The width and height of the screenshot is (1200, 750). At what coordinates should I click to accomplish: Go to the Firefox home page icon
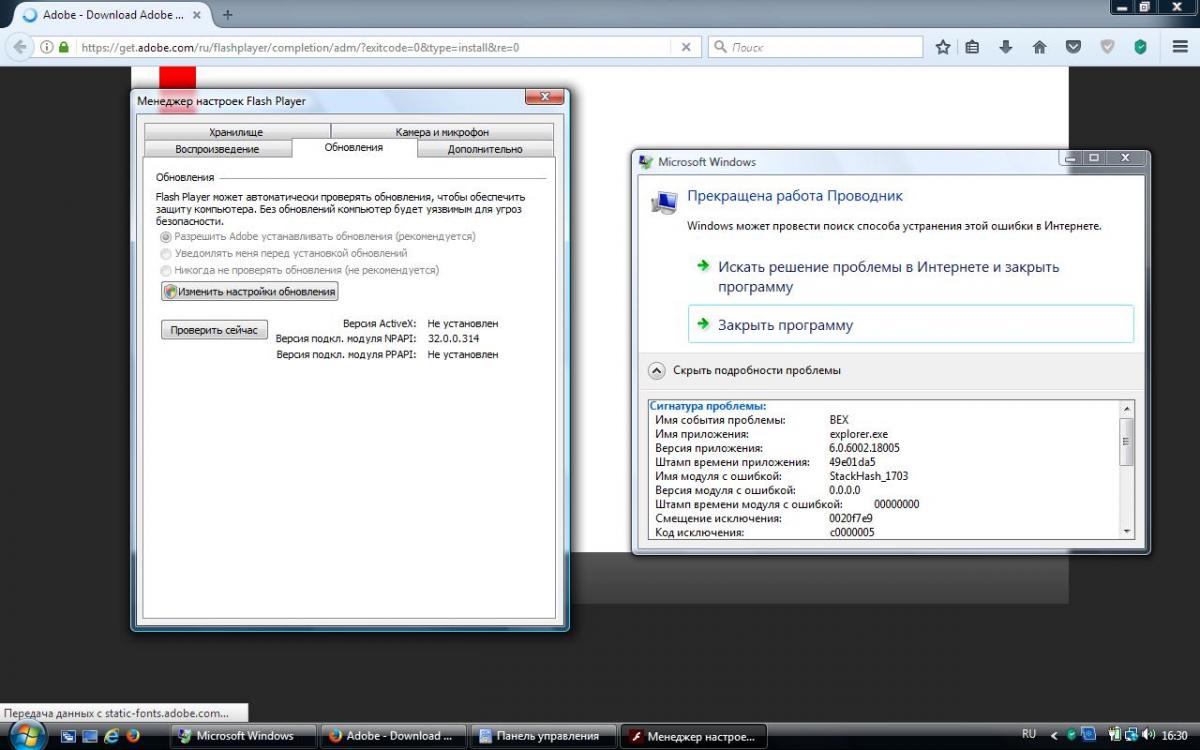pyautogui.click(x=1039, y=47)
